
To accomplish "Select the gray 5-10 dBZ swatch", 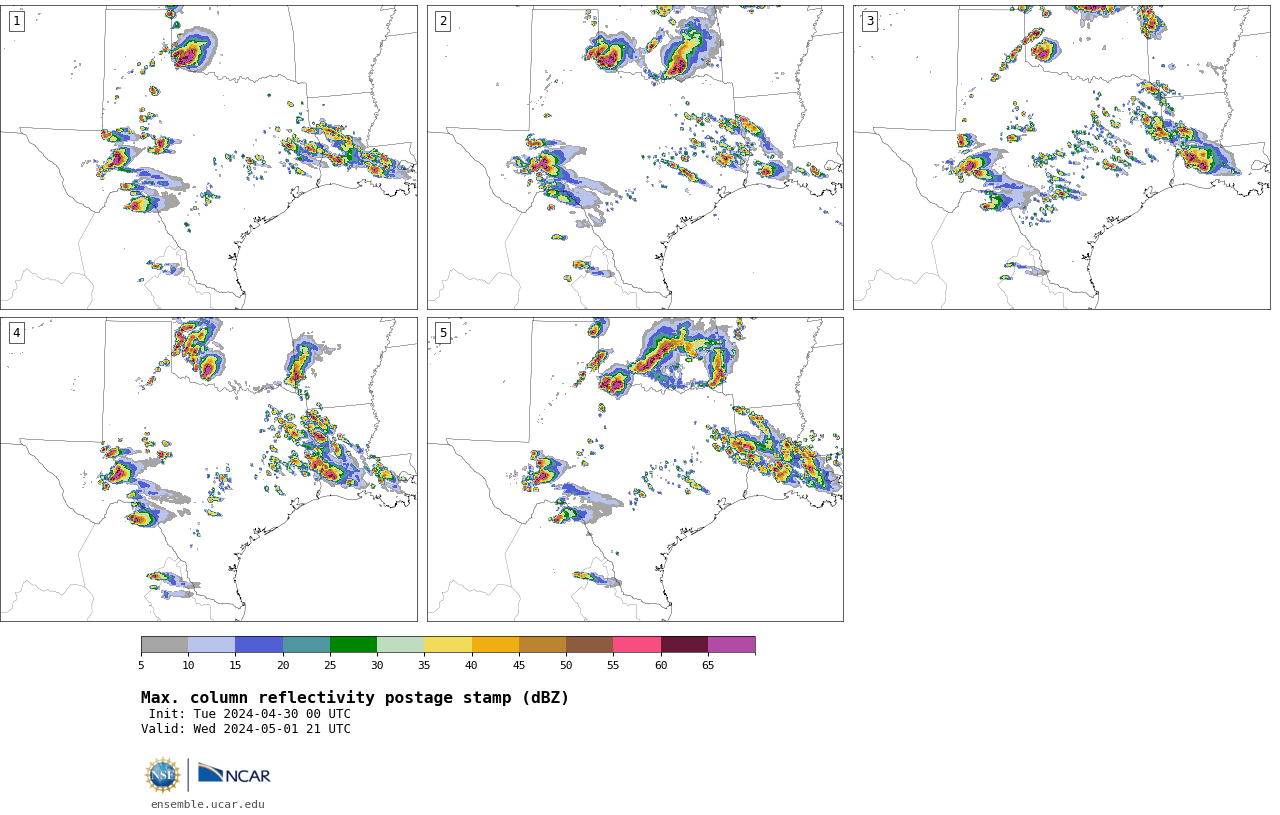I will [164, 644].
